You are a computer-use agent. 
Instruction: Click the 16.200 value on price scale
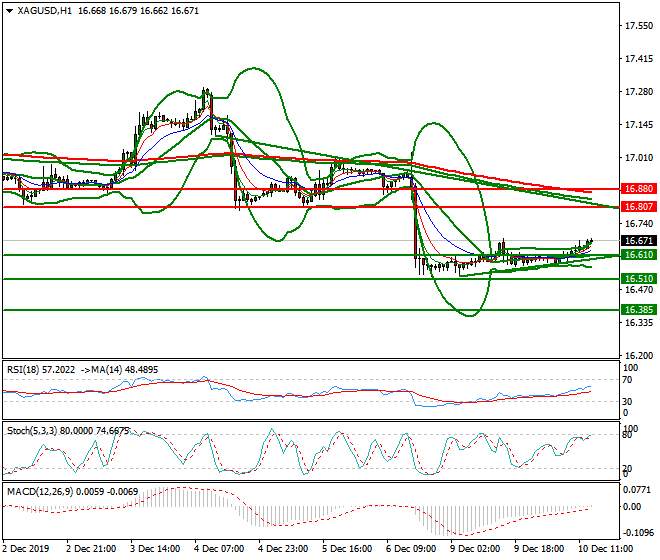pos(636,356)
